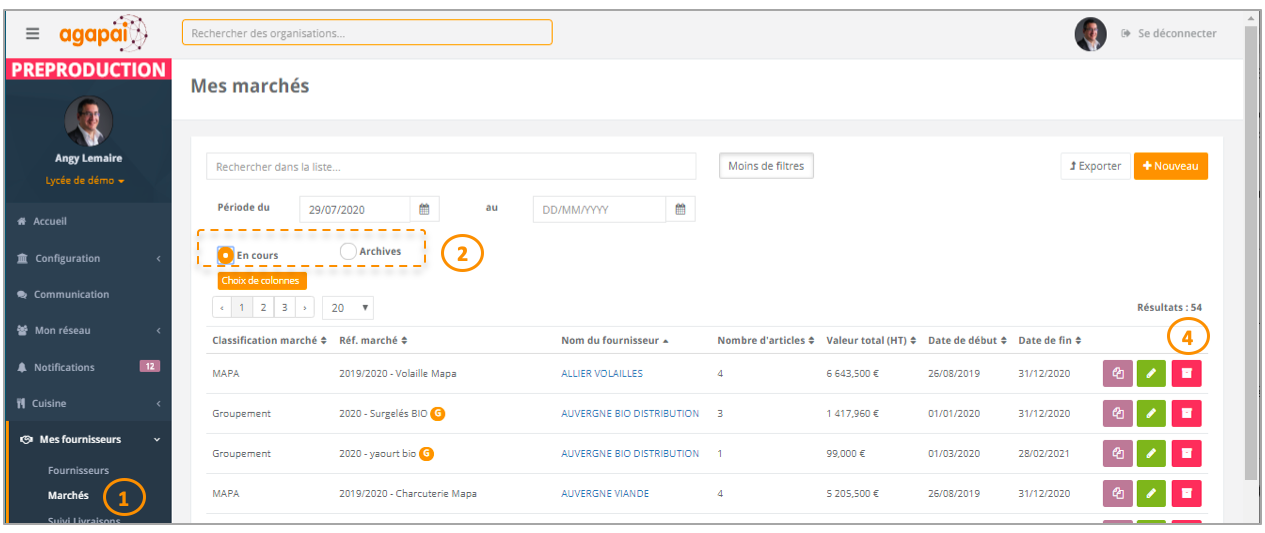Select the En cours radio button
1265x533 pixels.
coord(226,254)
